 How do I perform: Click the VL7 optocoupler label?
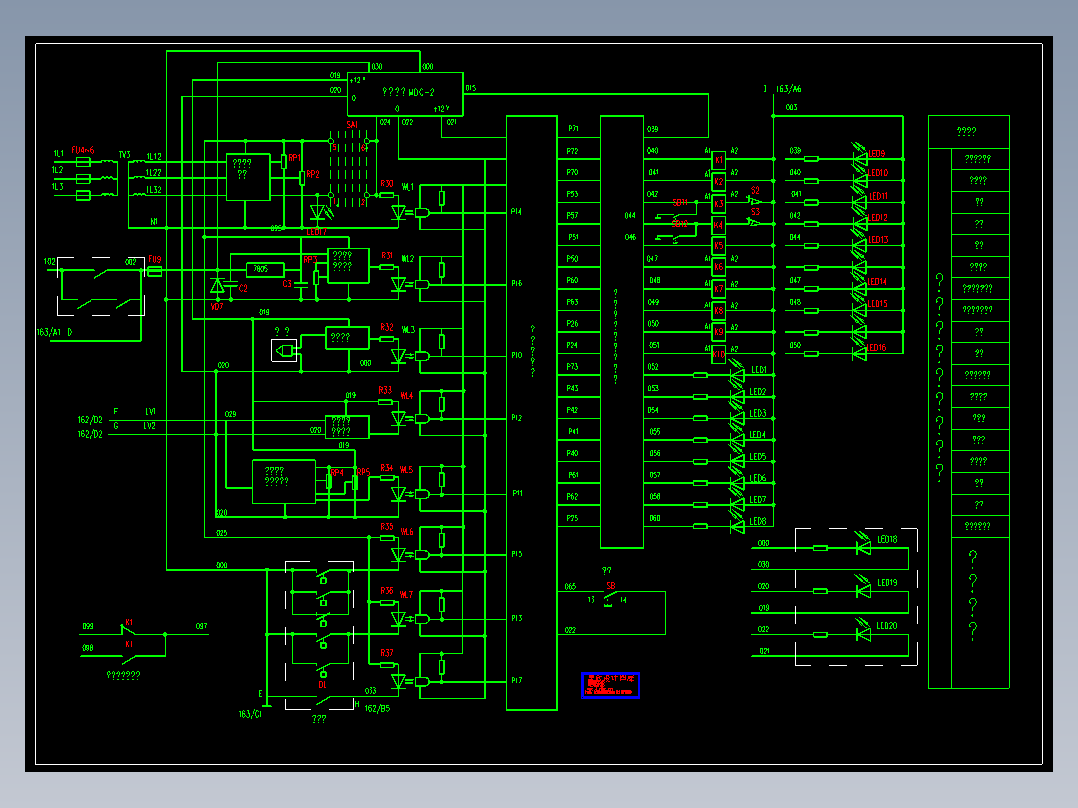[x=406, y=595]
